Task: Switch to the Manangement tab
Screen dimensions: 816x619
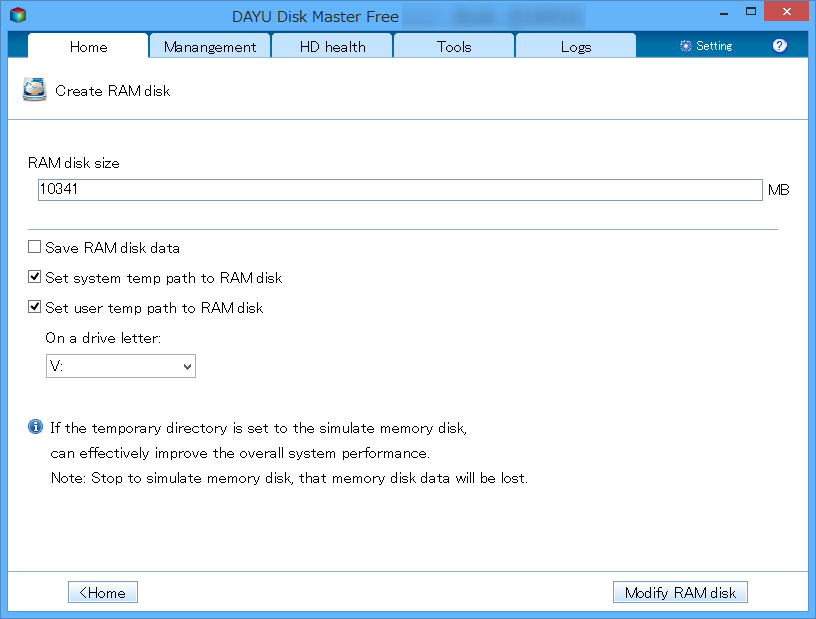Action: tap(210, 47)
